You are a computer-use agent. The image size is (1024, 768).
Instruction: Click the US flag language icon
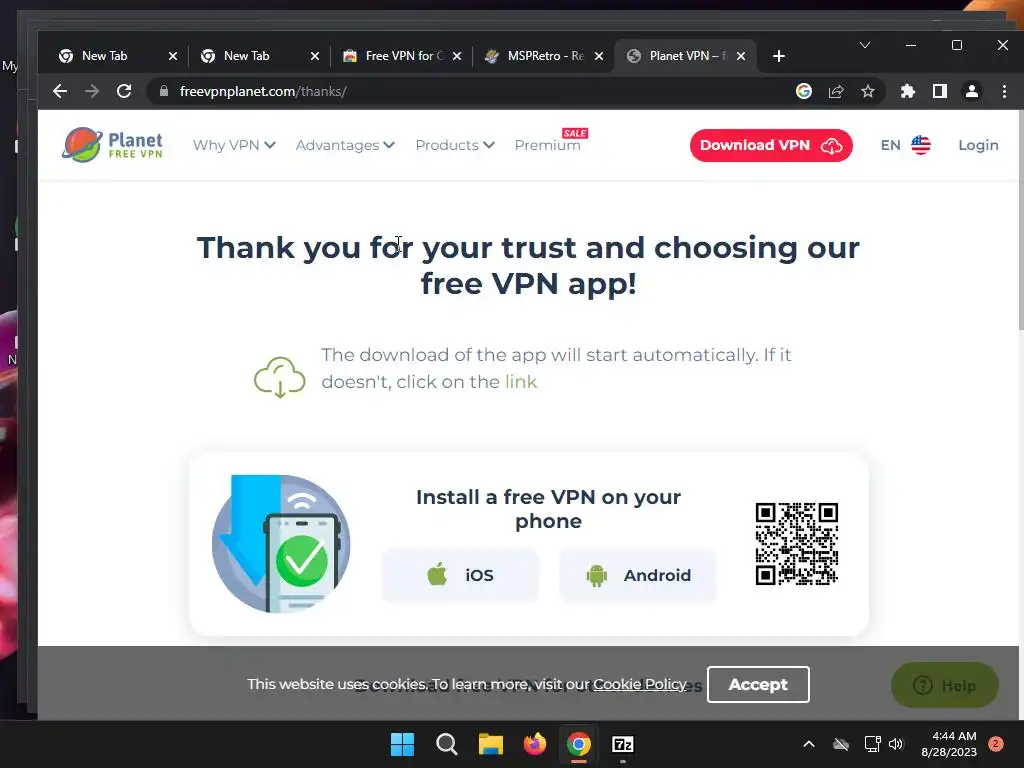click(921, 145)
